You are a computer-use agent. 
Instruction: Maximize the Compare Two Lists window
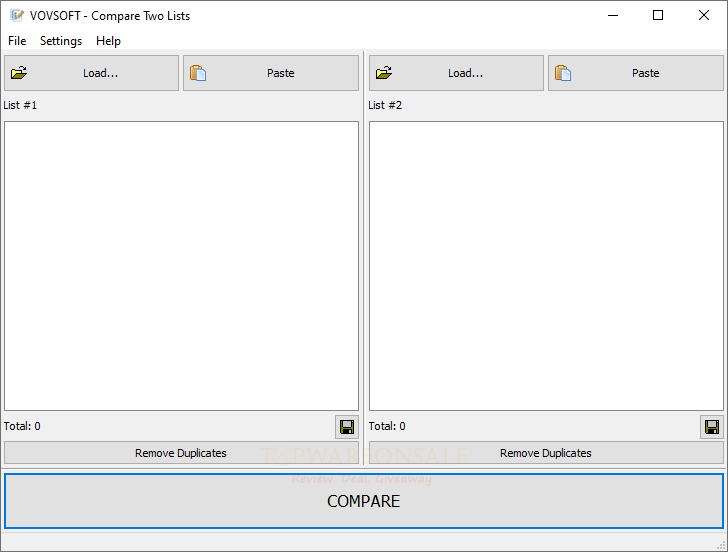(658, 15)
